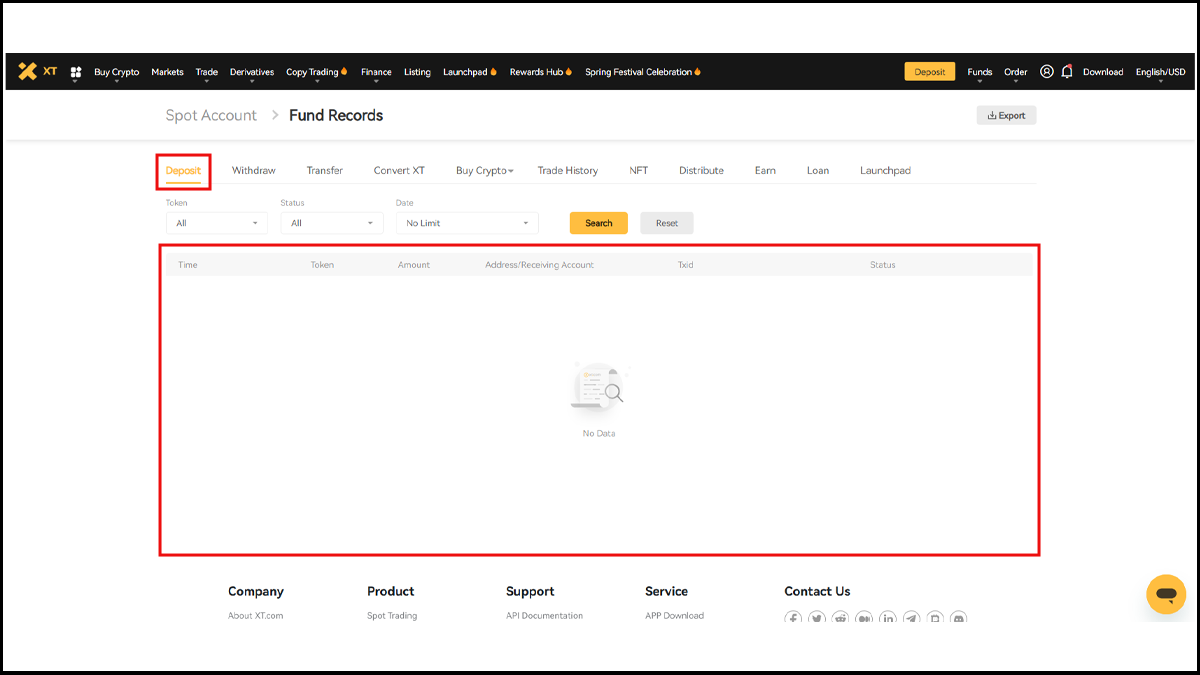Switch to the Loan tab
The width and height of the screenshot is (1200, 675).
(818, 171)
